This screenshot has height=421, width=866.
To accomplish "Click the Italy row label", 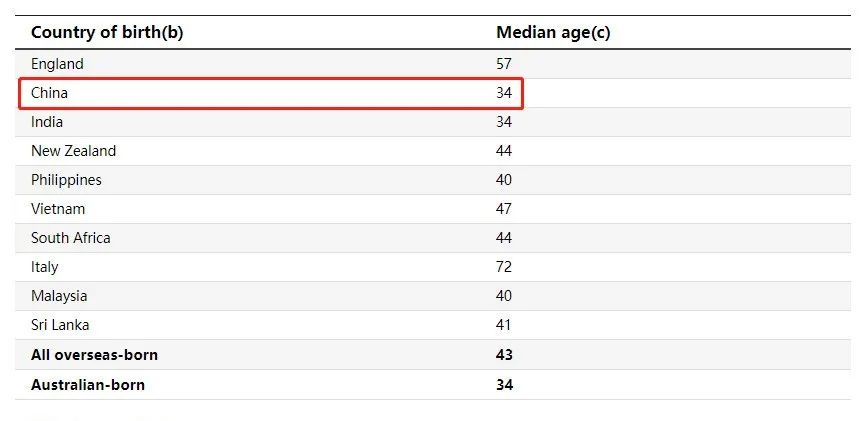I will [45, 267].
